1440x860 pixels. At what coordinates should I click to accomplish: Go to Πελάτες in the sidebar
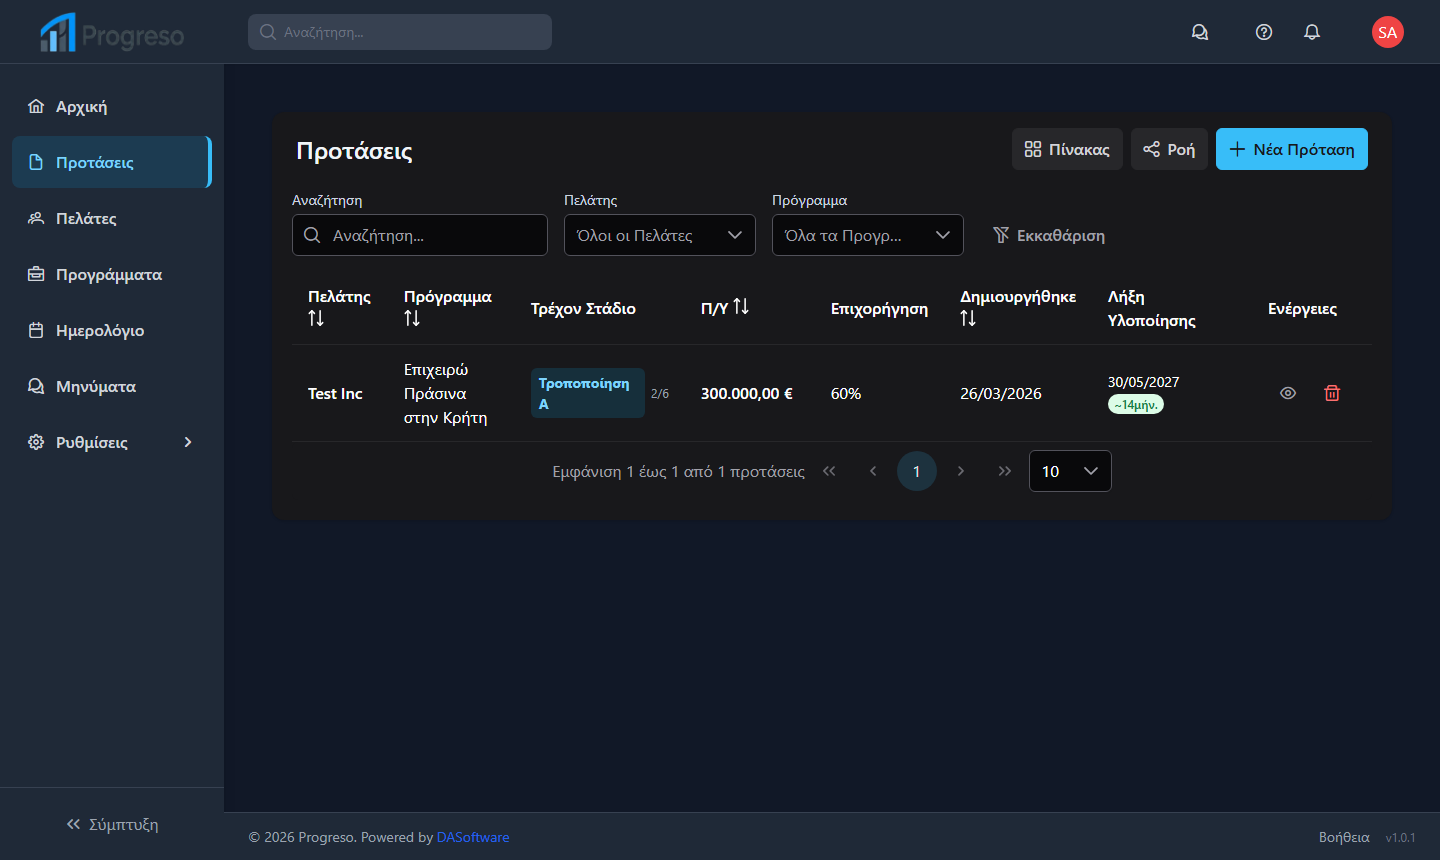pyautogui.click(x=86, y=218)
